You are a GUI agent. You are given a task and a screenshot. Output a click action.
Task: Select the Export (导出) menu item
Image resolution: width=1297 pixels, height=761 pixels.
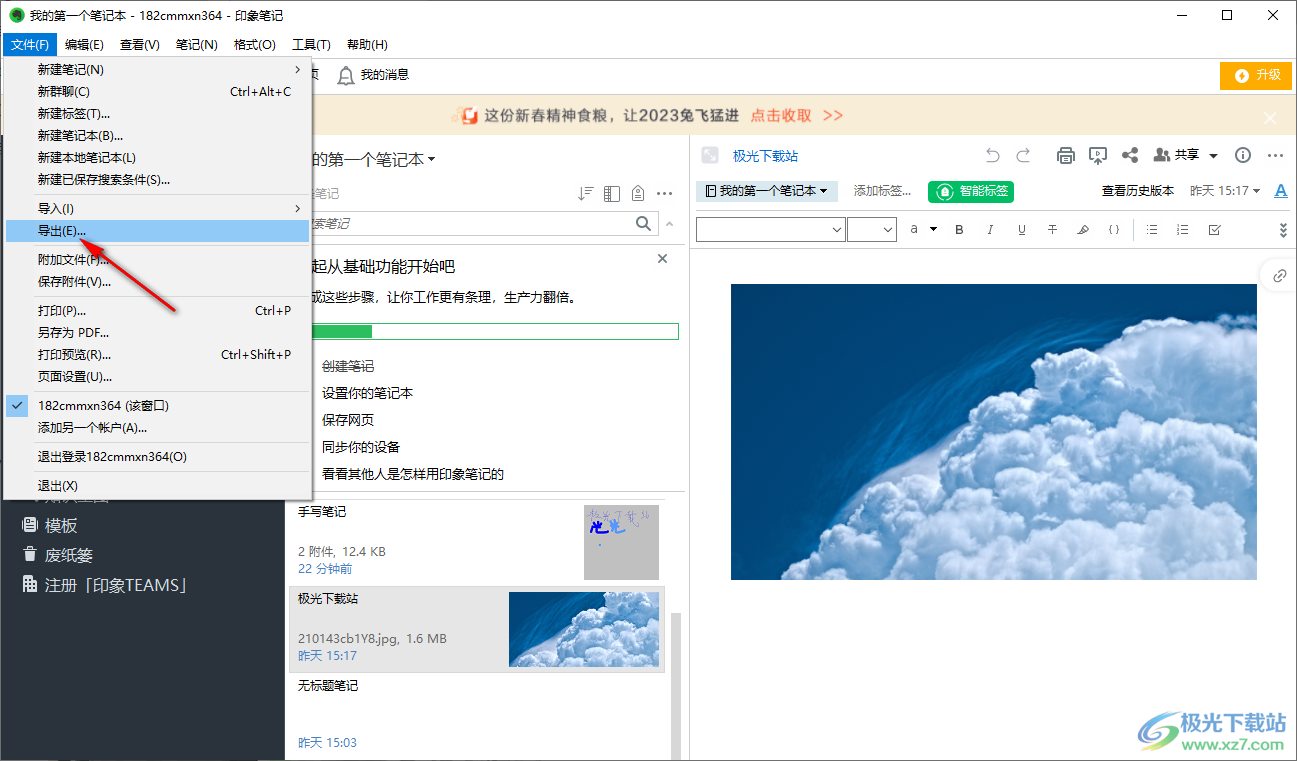158,231
